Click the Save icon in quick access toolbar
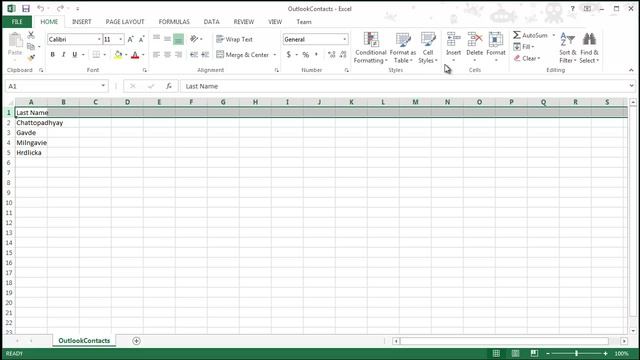 [26, 9]
